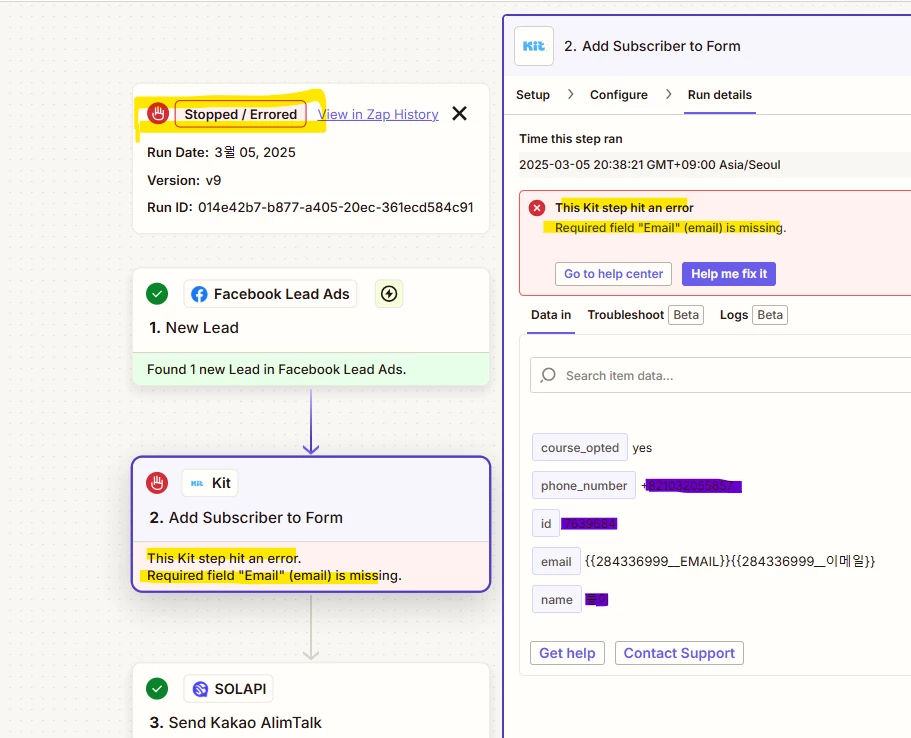This screenshot has height=738, width=911.
Task: Switch to the Configure tab
Action: [x=619, y=95]
